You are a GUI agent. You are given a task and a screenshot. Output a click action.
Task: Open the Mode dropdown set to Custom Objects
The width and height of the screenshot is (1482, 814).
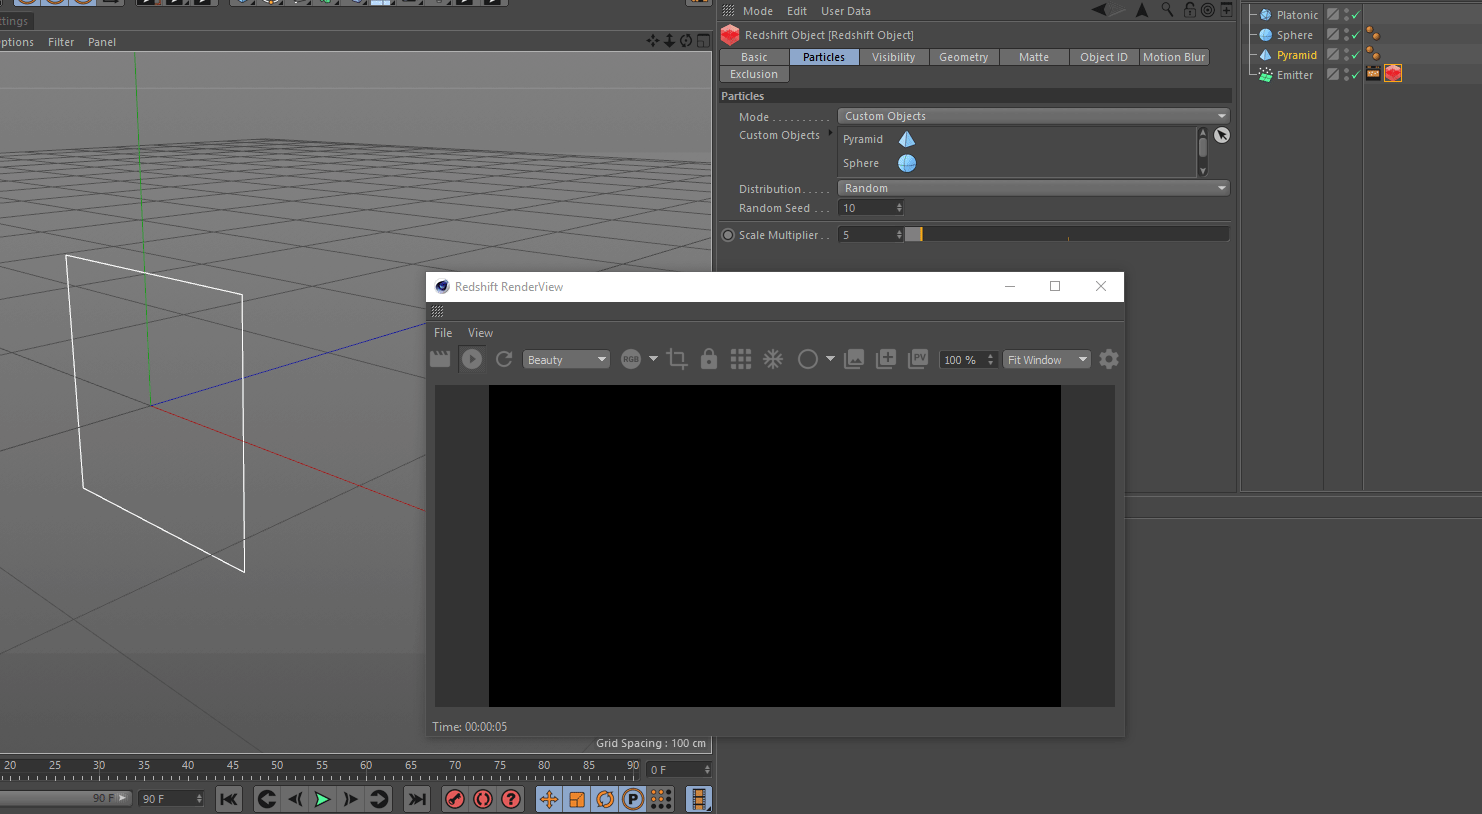point(1033,116)
